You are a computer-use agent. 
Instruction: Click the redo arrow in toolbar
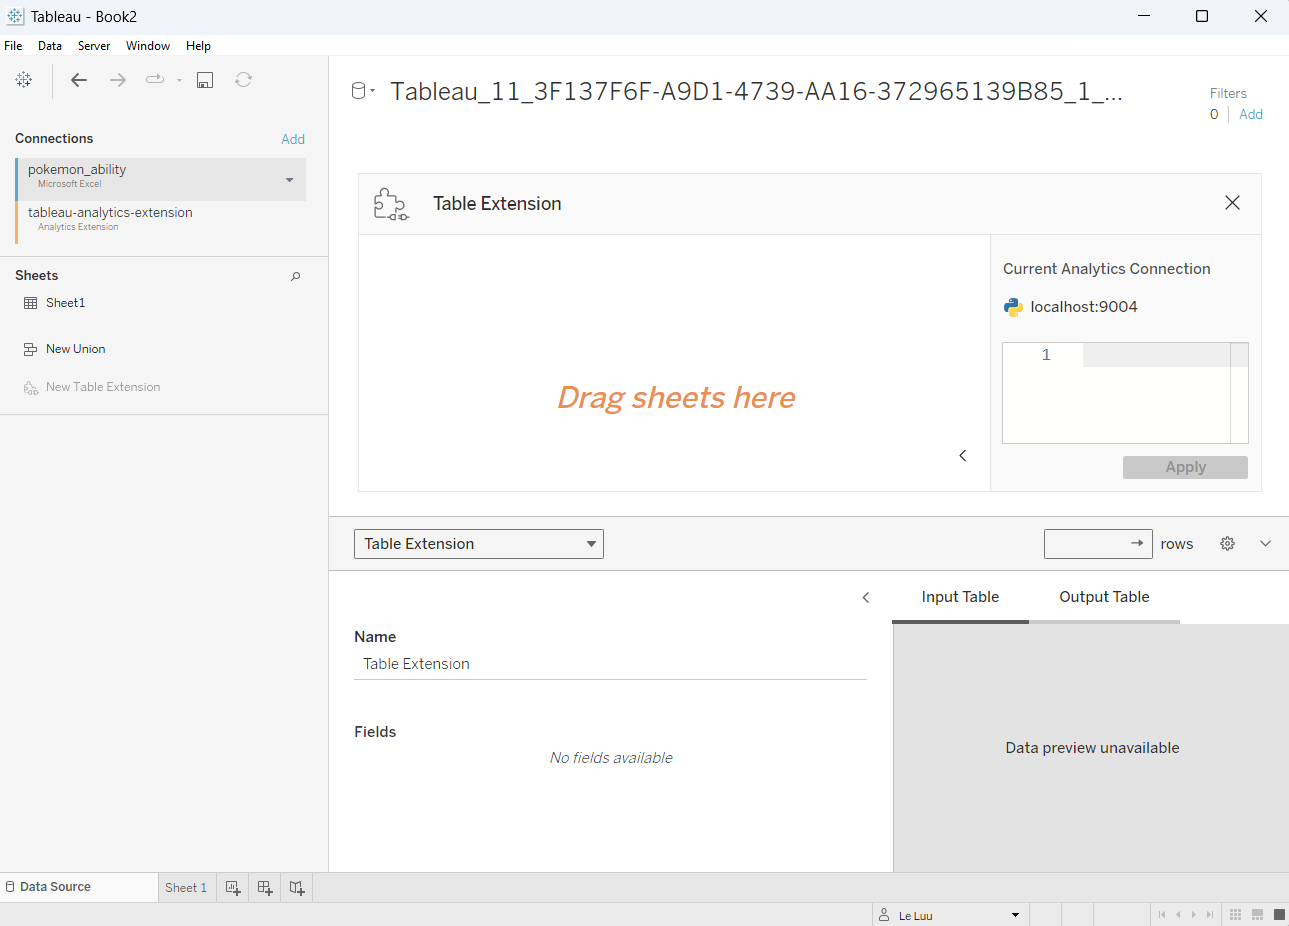pos(155,80)
